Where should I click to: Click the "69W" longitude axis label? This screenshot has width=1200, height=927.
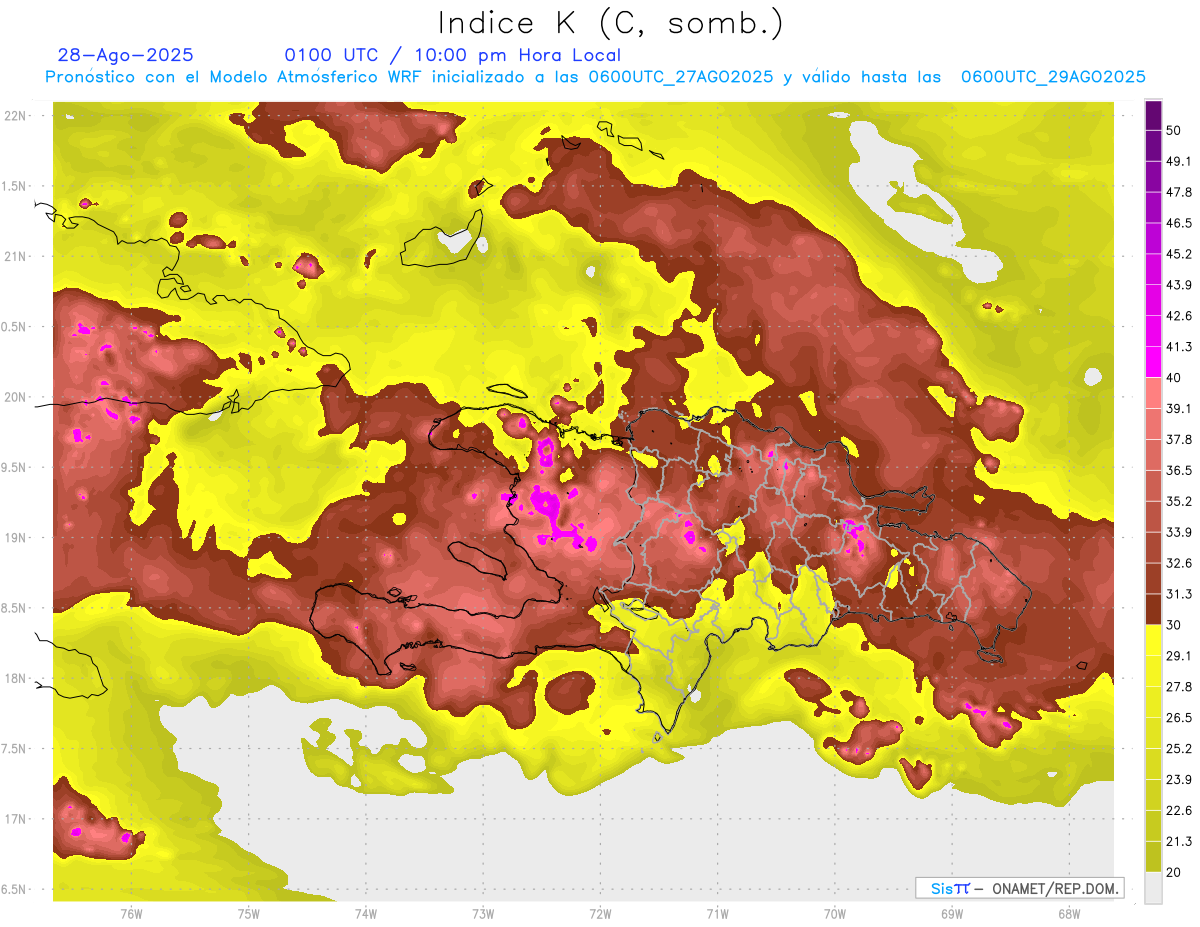coord(952,913)
